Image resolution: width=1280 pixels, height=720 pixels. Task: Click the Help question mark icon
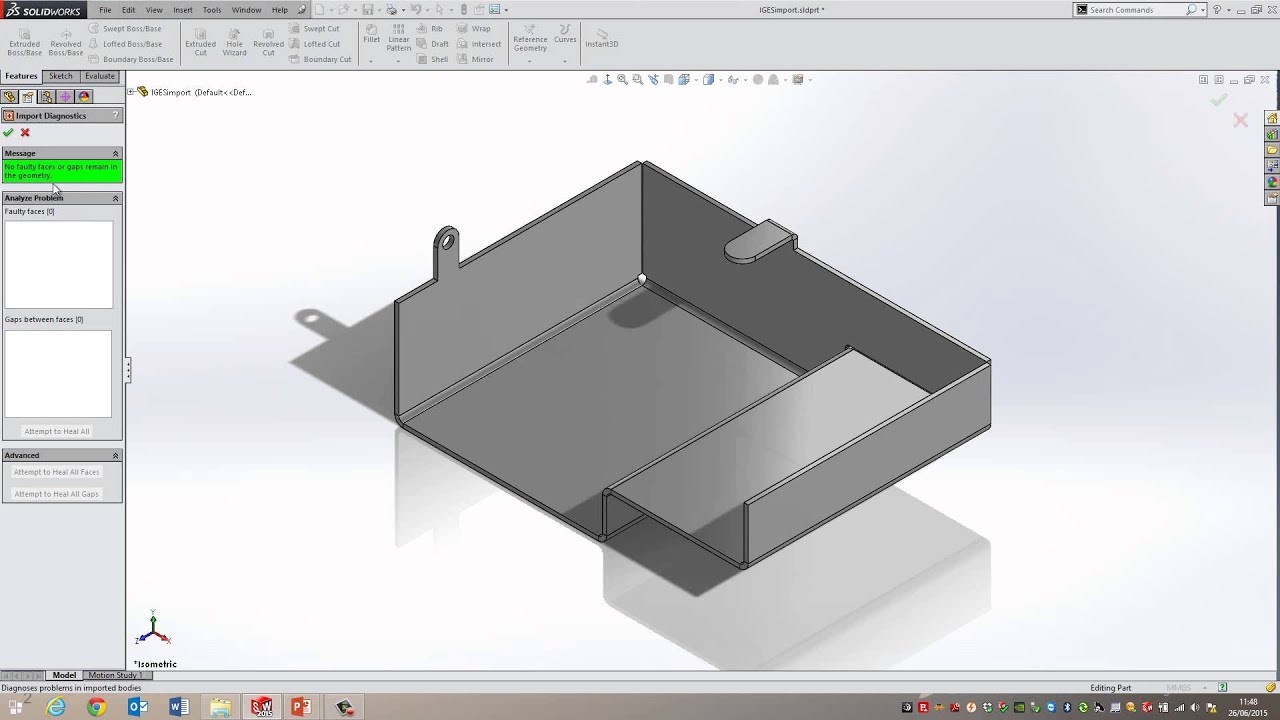point(1217,10)
